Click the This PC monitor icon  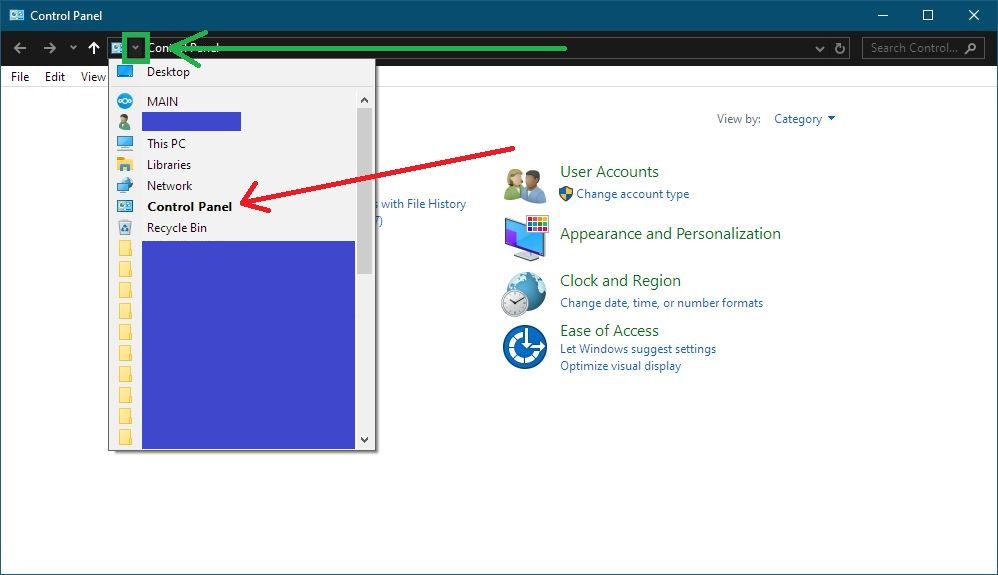pyautogui.click(x=125, y=143)
